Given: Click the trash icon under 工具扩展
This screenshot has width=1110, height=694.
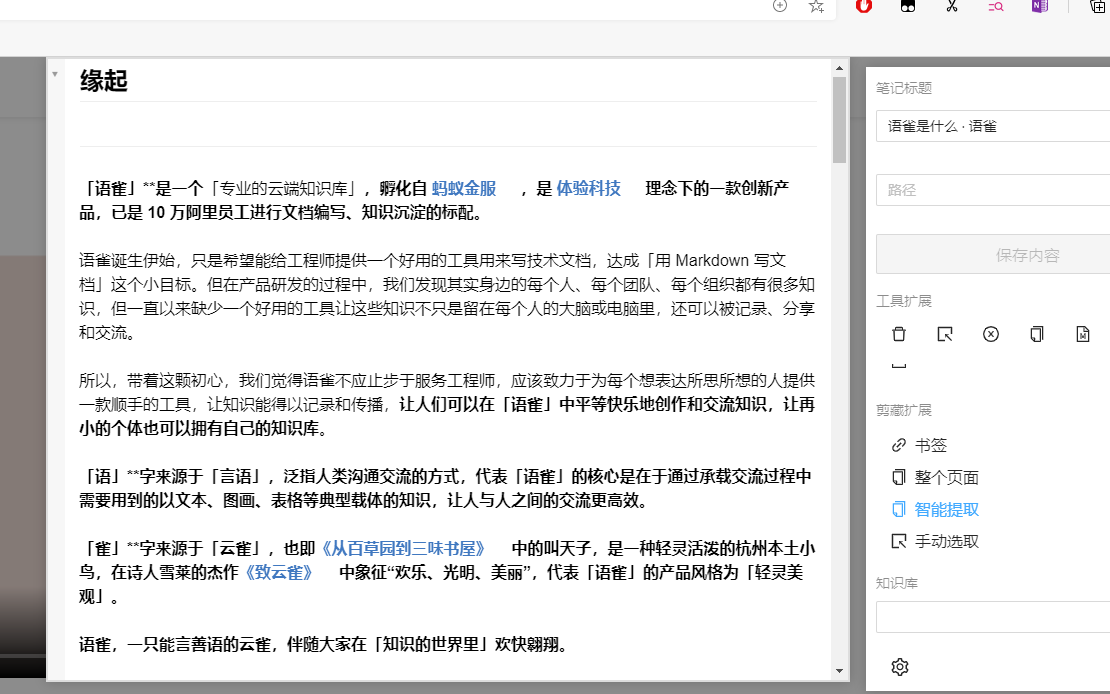Looking at the screenshot, I should [x=898, y=334].
